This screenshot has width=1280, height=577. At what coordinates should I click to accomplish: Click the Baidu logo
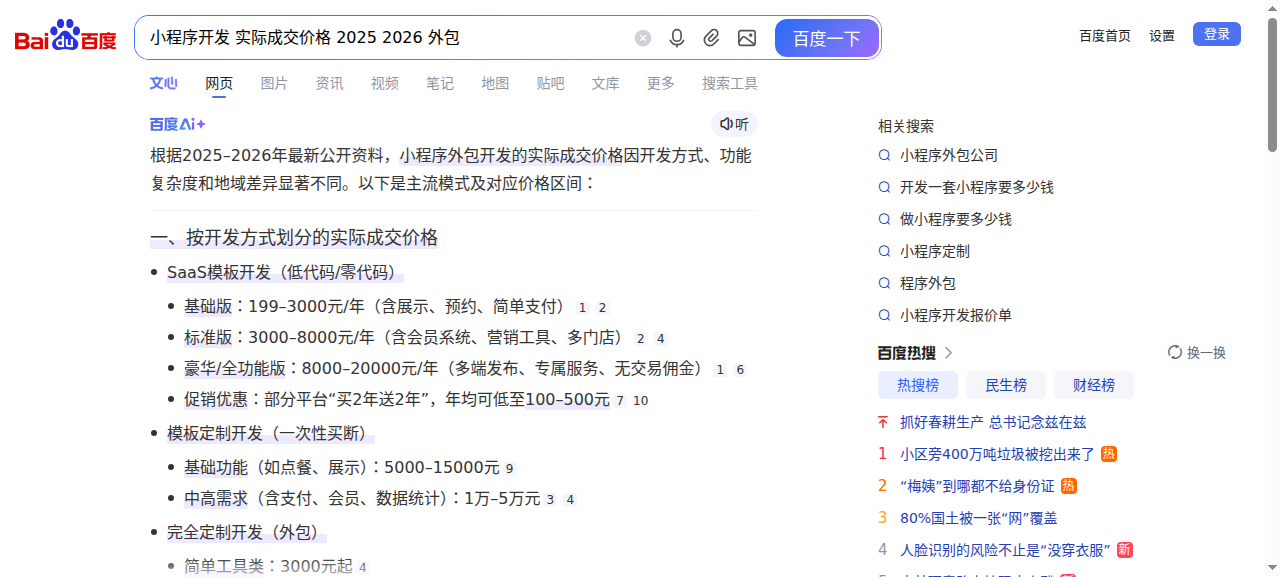tap(65, 37)
